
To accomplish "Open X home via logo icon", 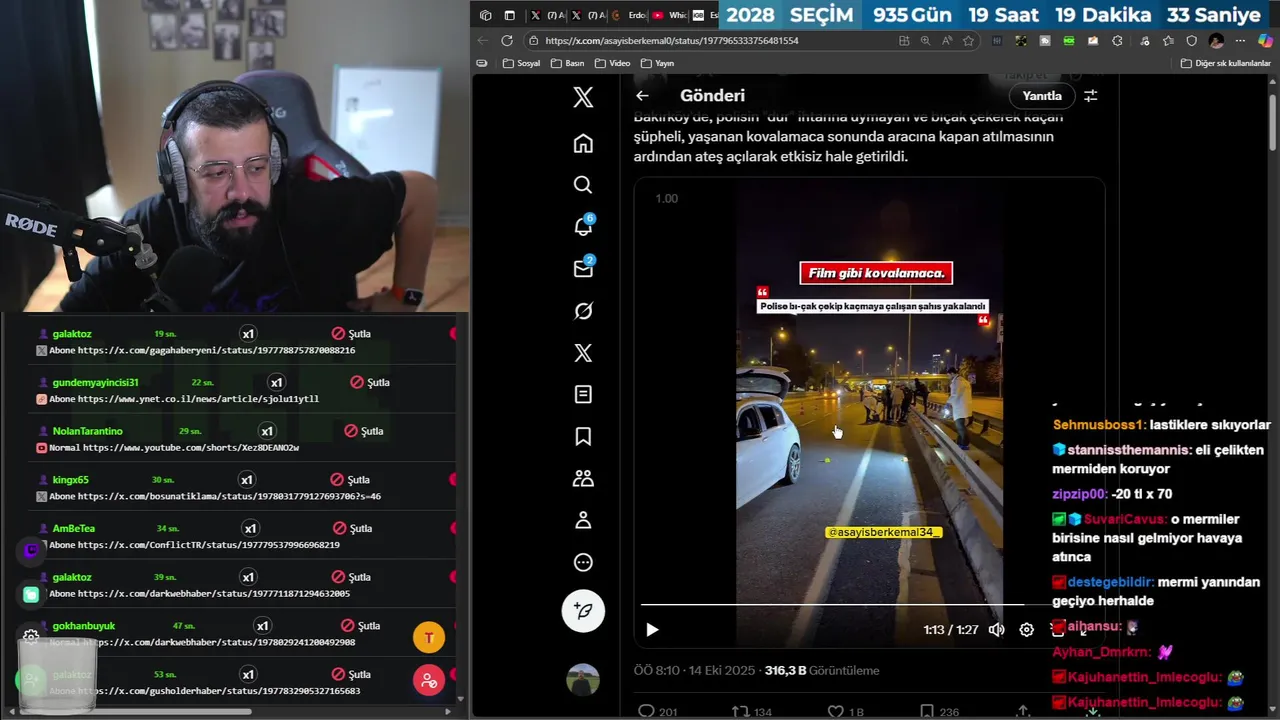I will (583, 97).
